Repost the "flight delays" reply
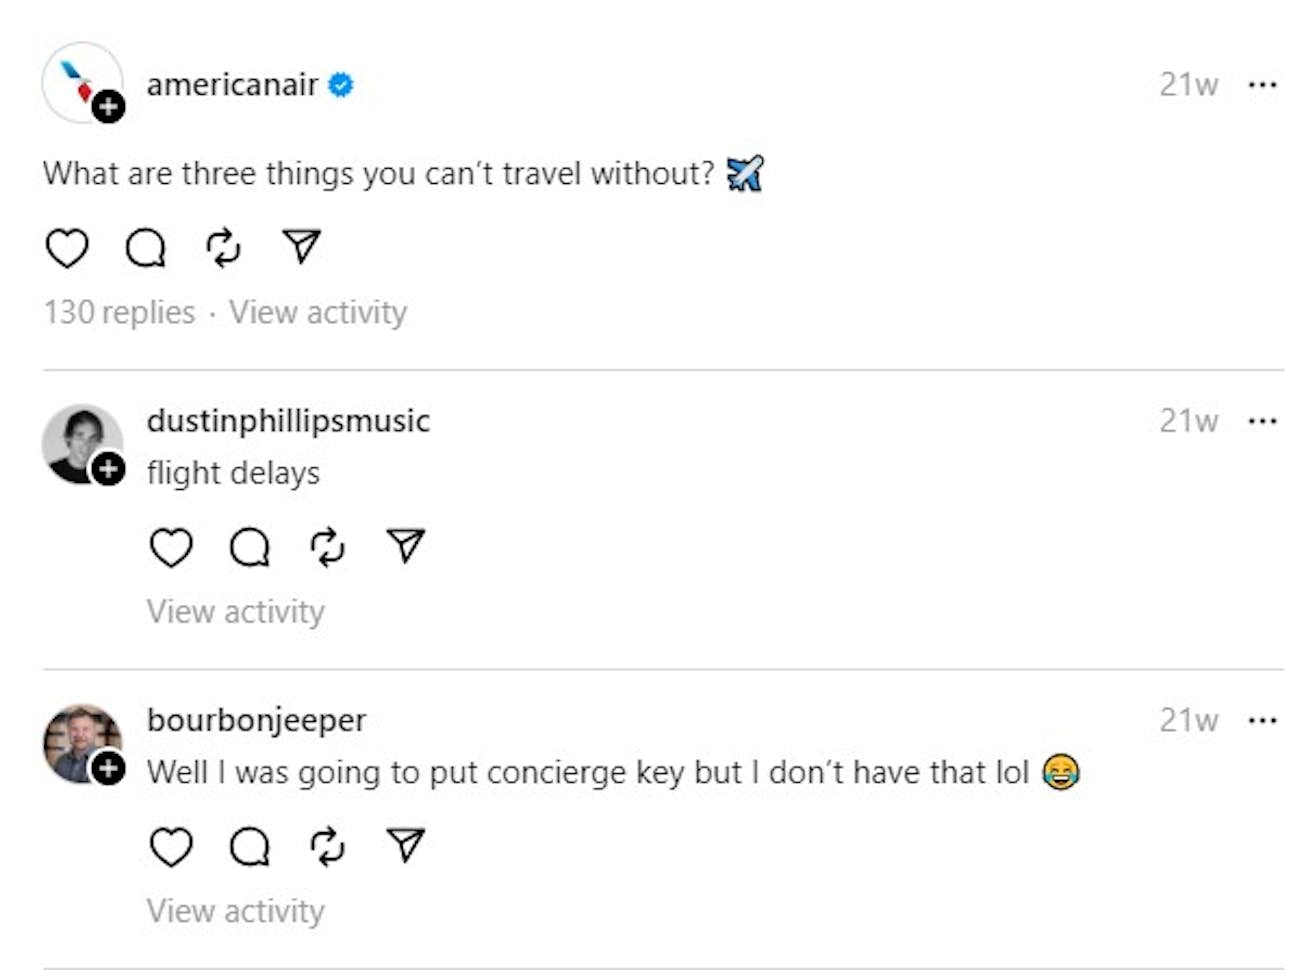Screen dimensions: 1304x970 click(327, 547)
